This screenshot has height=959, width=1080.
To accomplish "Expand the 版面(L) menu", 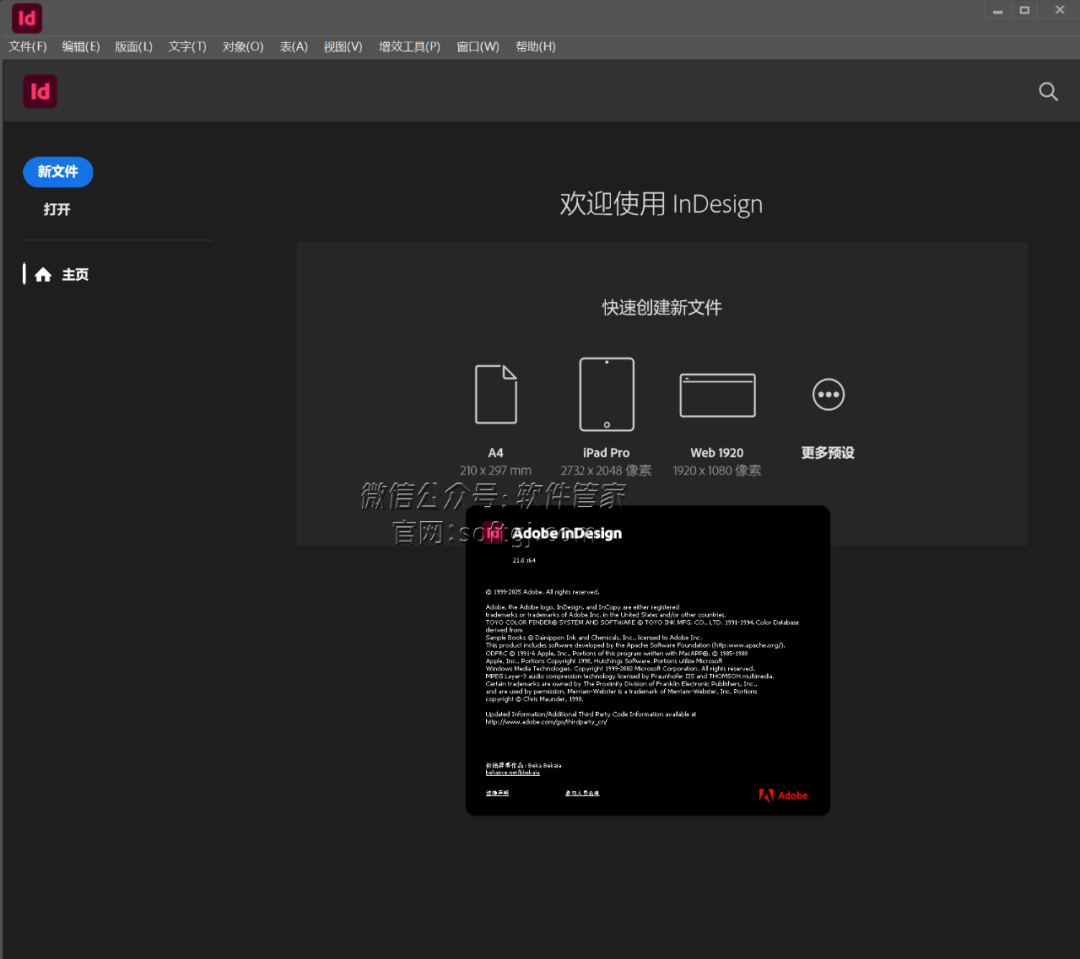I will (134, 47).
